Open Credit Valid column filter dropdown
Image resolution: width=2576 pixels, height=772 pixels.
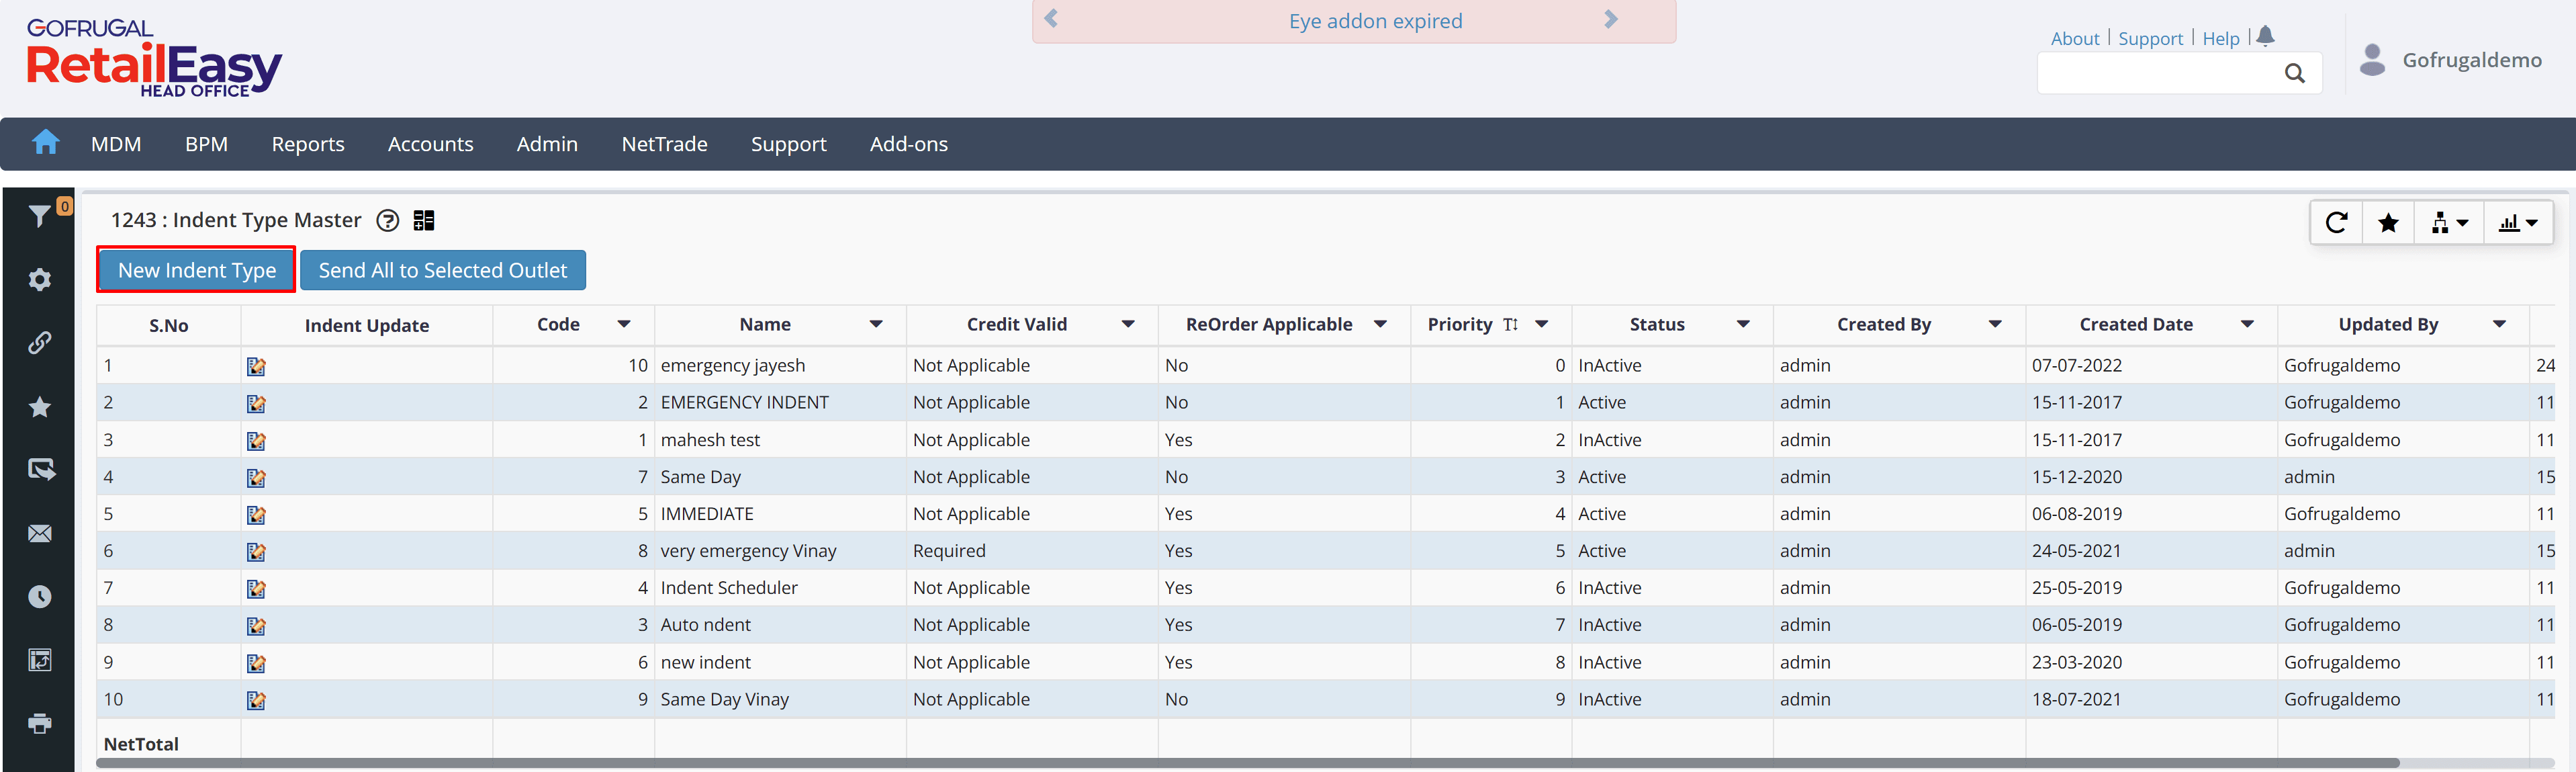tap(1128, 324)
